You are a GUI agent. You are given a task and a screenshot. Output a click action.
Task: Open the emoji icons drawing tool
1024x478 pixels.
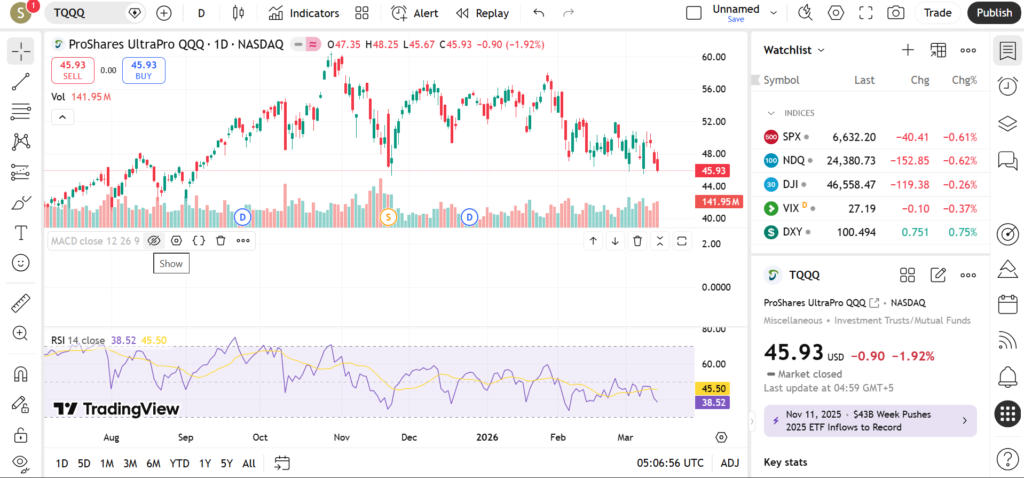click(x=20, y=263)
